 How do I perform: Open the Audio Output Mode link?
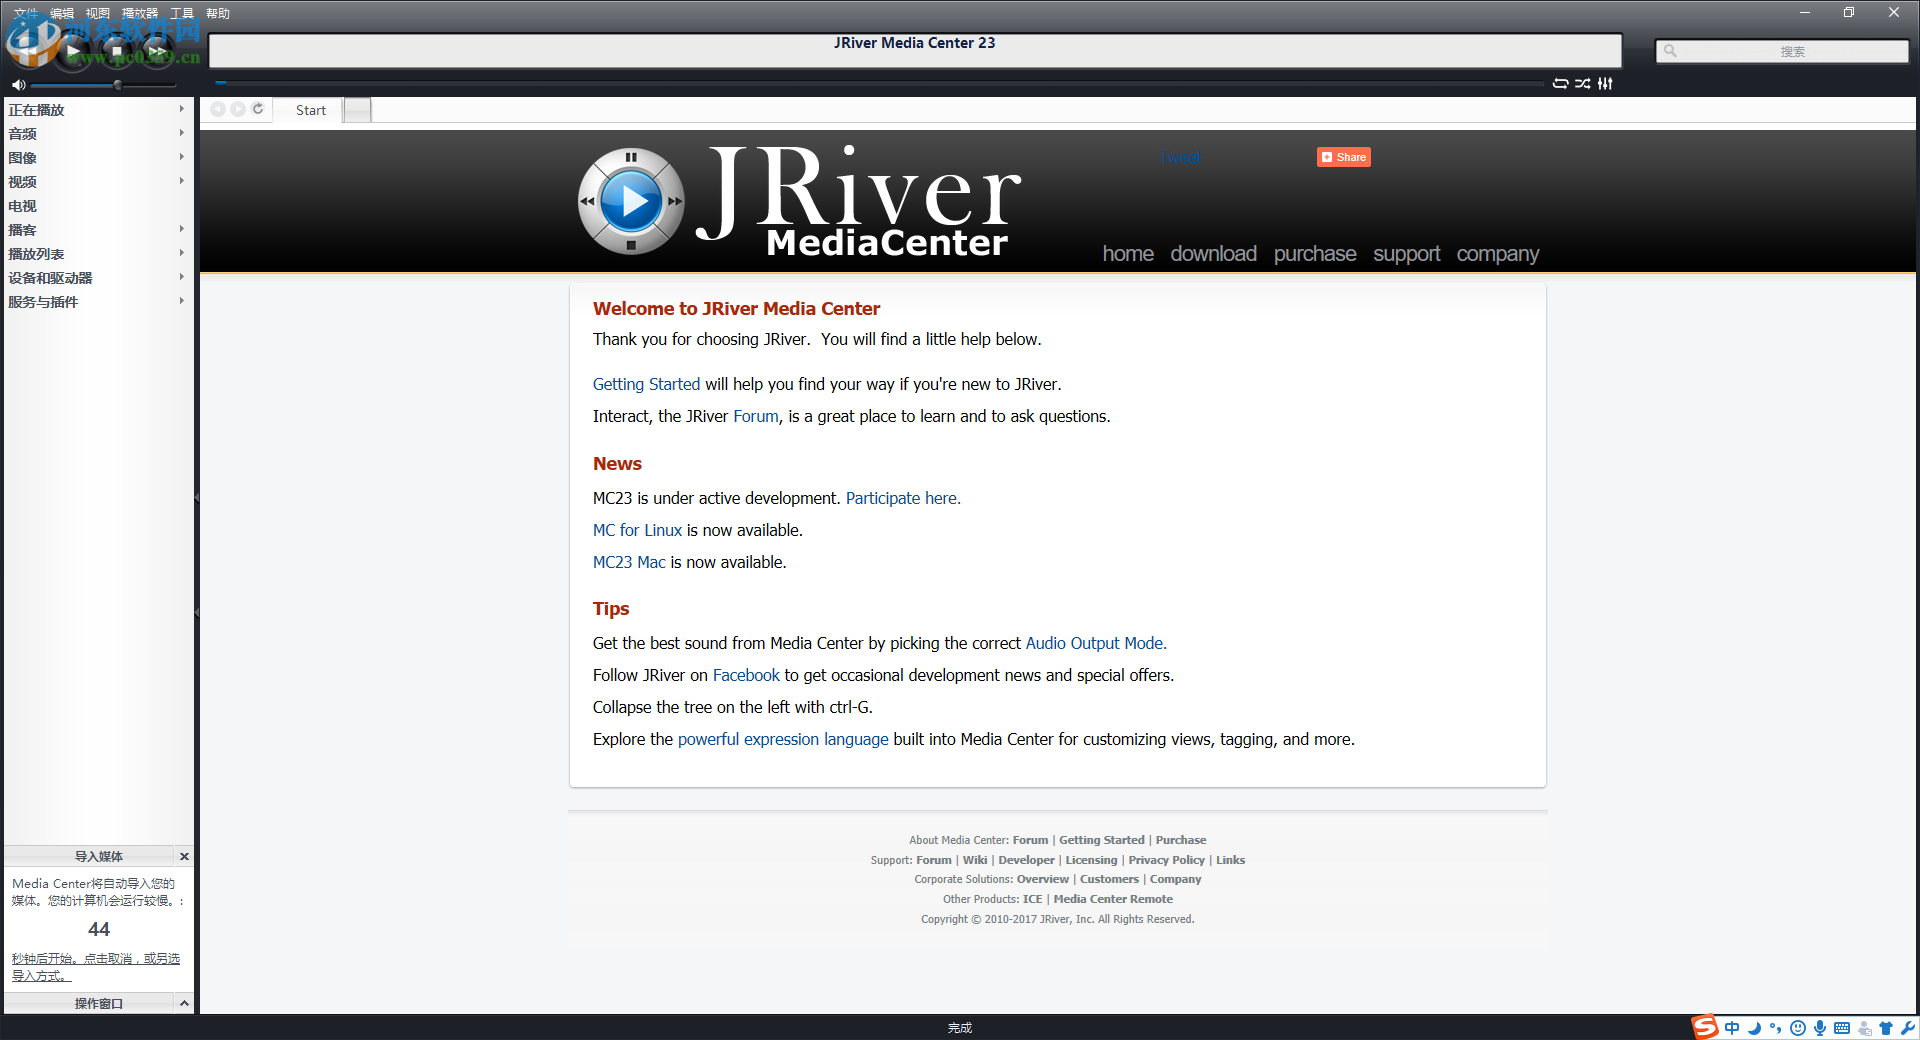[1096, 643]
